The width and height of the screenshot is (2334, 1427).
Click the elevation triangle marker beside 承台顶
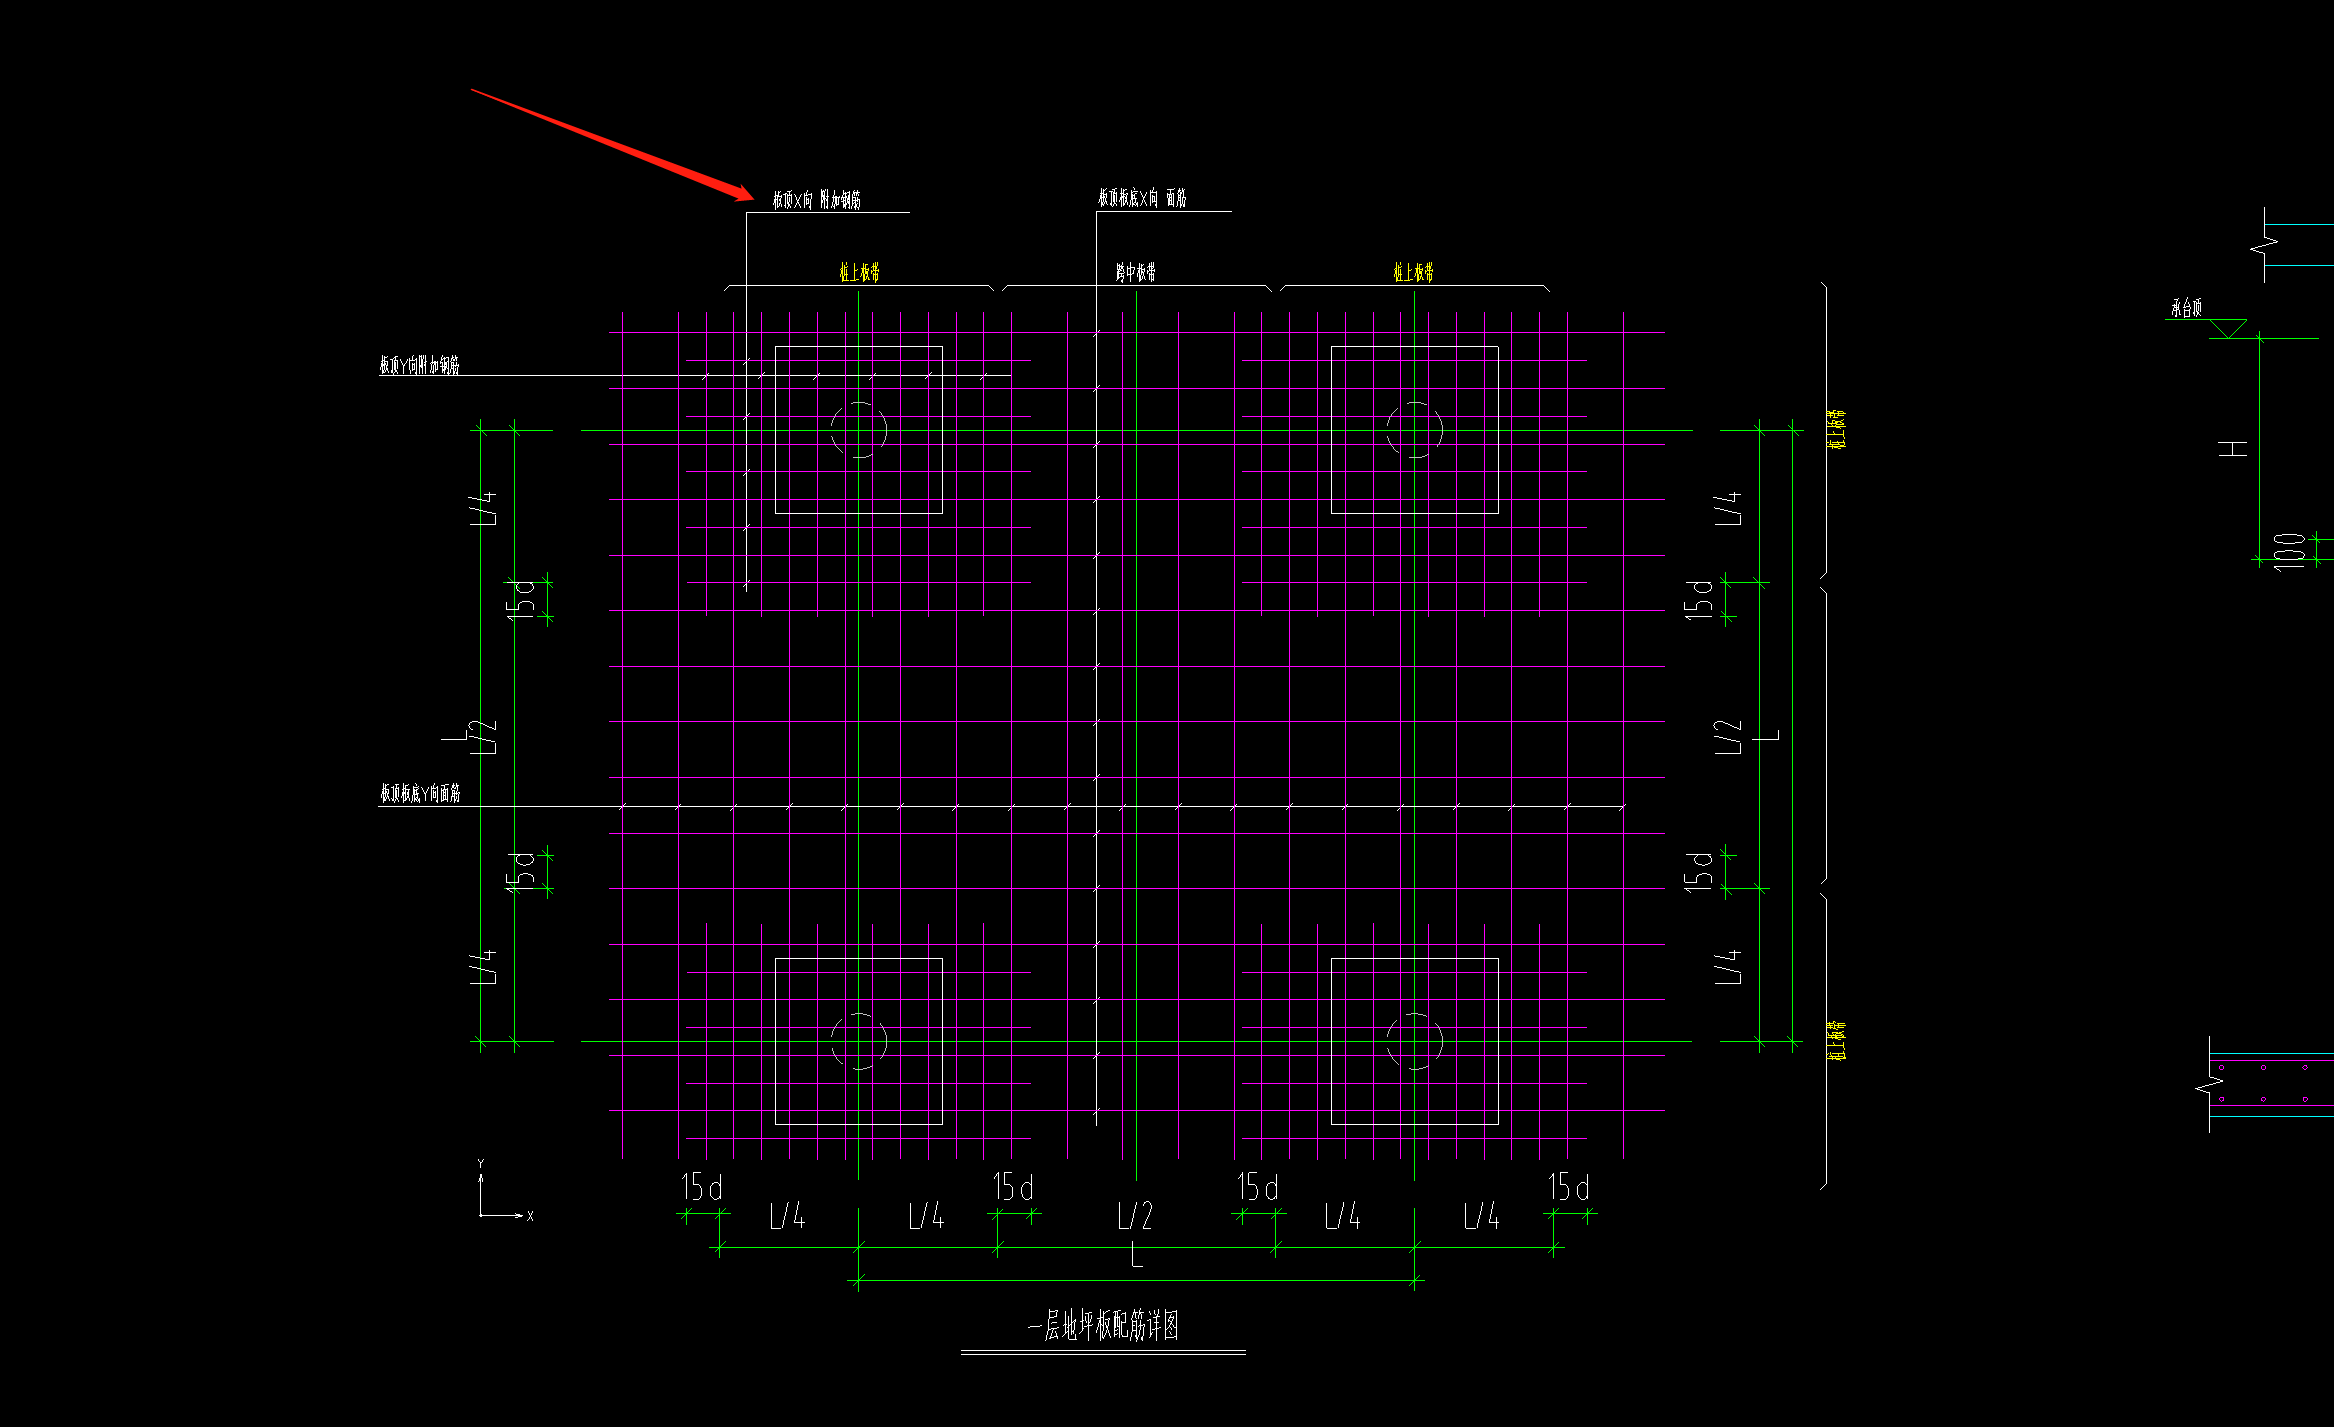coord(2229,329)
